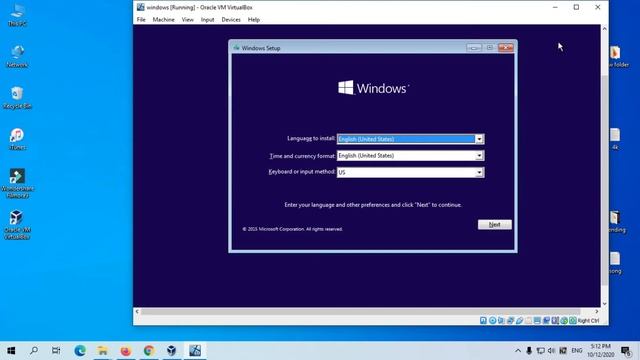Click the hard disk activity status icon
Viewport: 640px width, 360px height.
(x=483, y=320)
